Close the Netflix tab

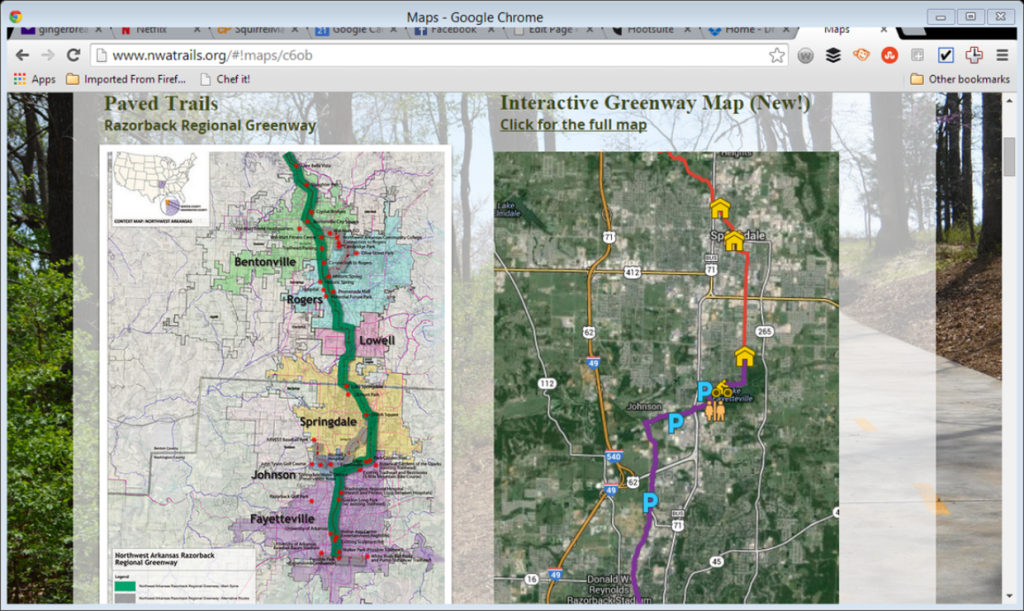197,30
